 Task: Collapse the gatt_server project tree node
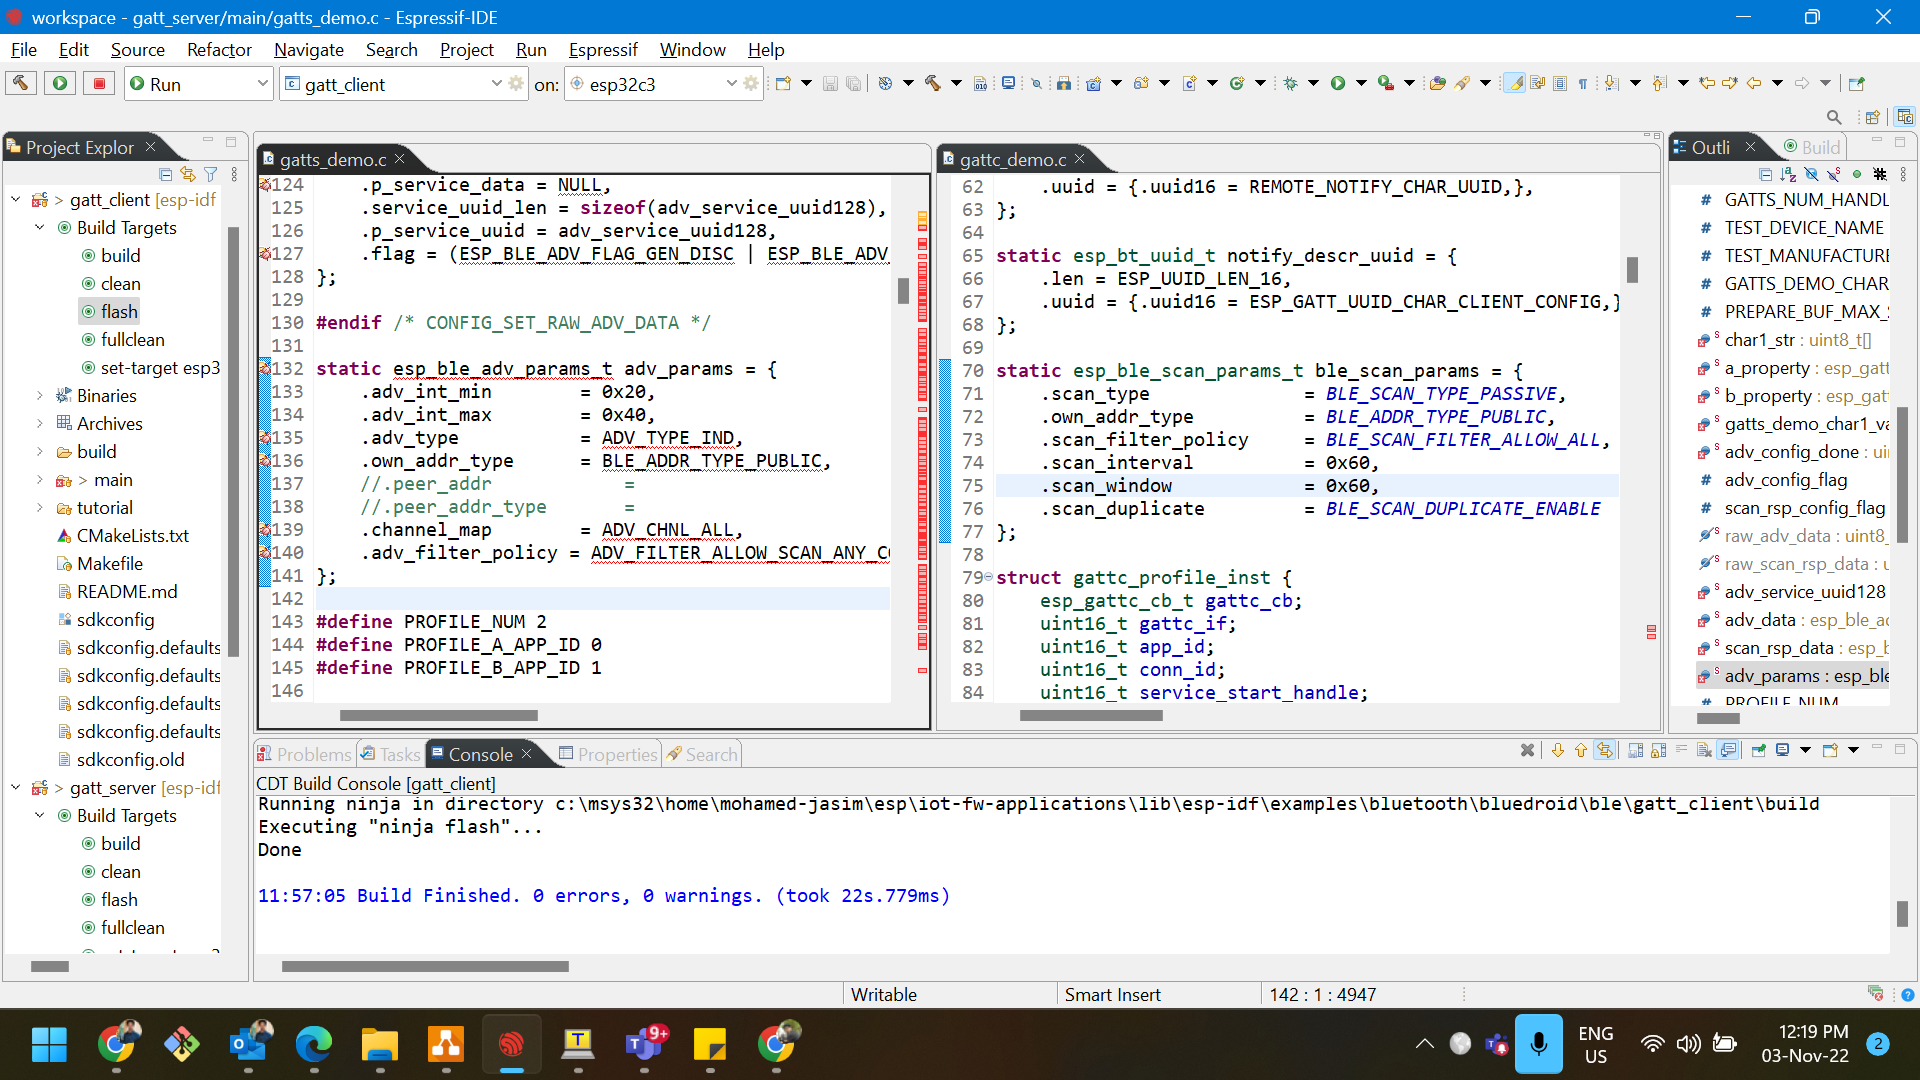(x=16, y=788)
